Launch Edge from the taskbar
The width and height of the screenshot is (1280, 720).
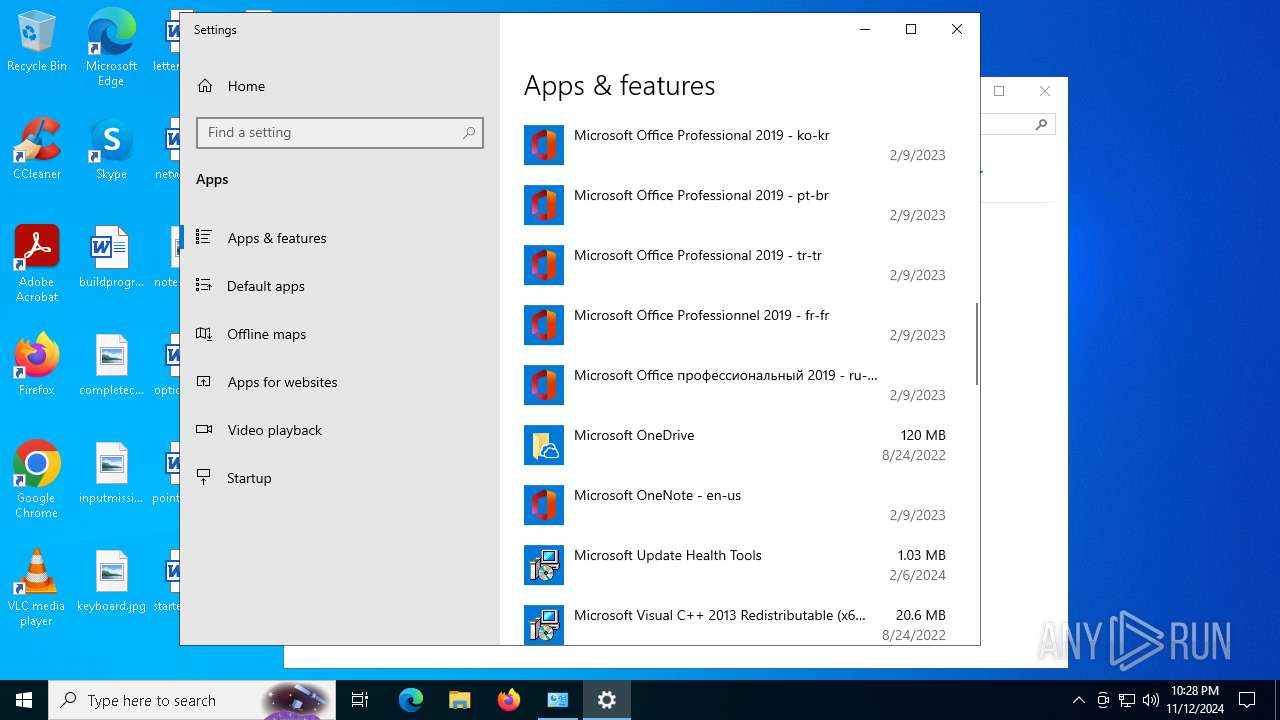point(411,700)
